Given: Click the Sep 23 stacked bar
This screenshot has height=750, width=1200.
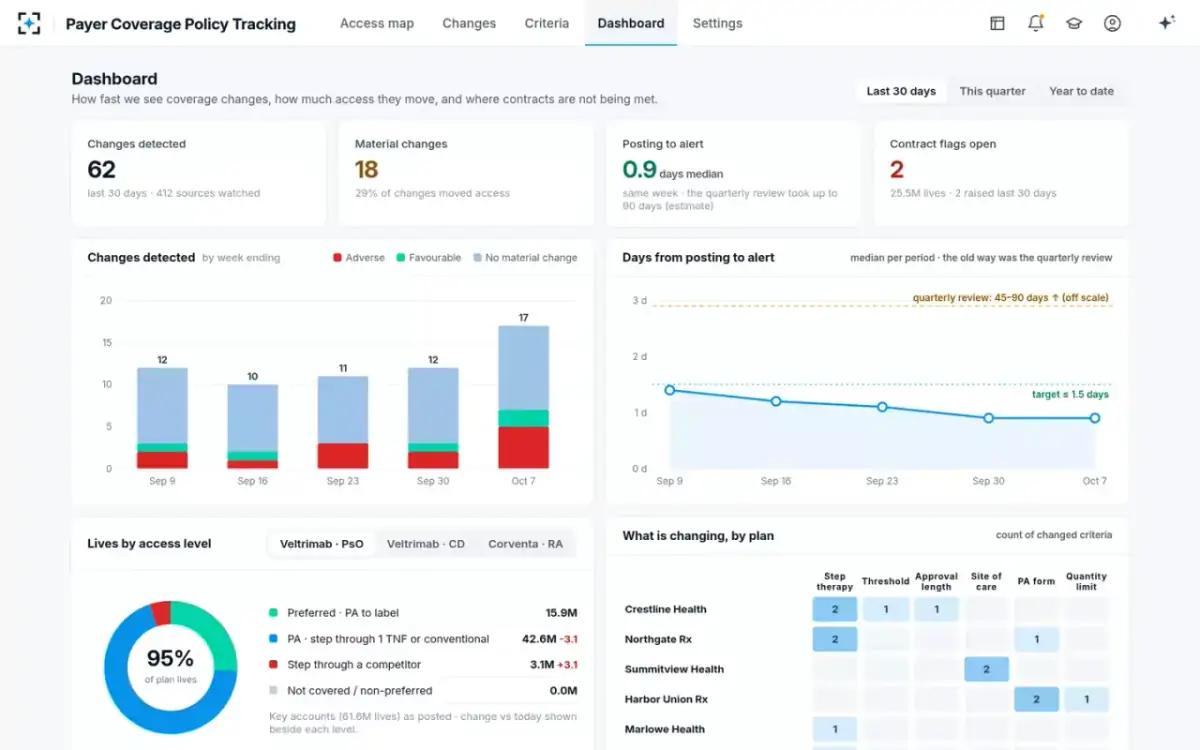Looking at the screenshot, I should pos(343,423).
